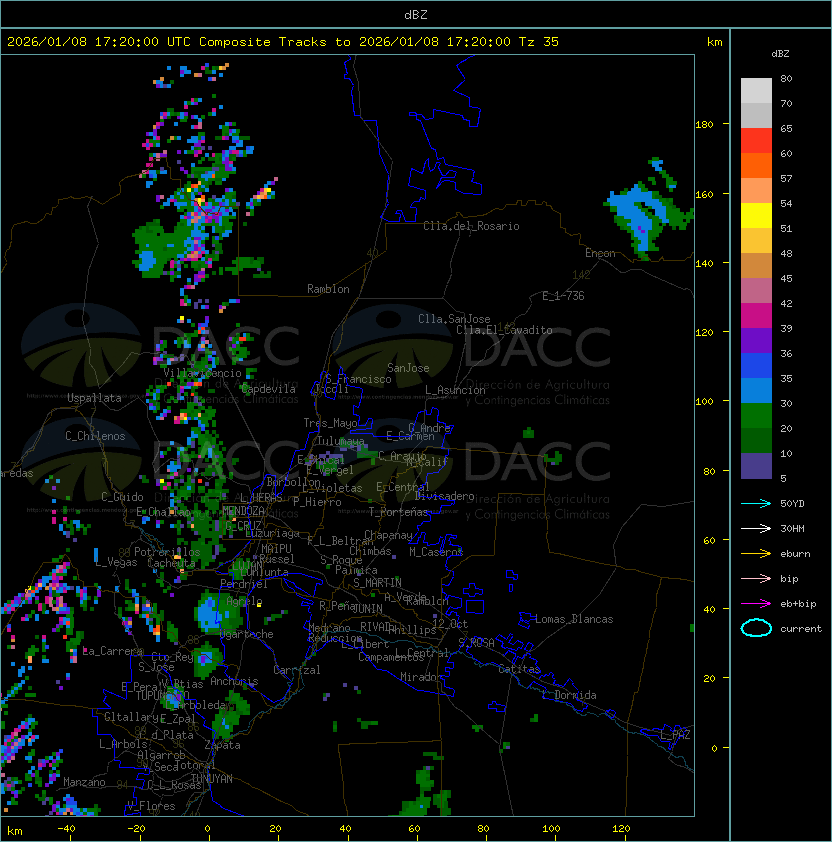The height and width of the screenshot is (842, 832).
Task: Click the 'Ramblon' label near the map center top
Action: click(x=328, y=289)
